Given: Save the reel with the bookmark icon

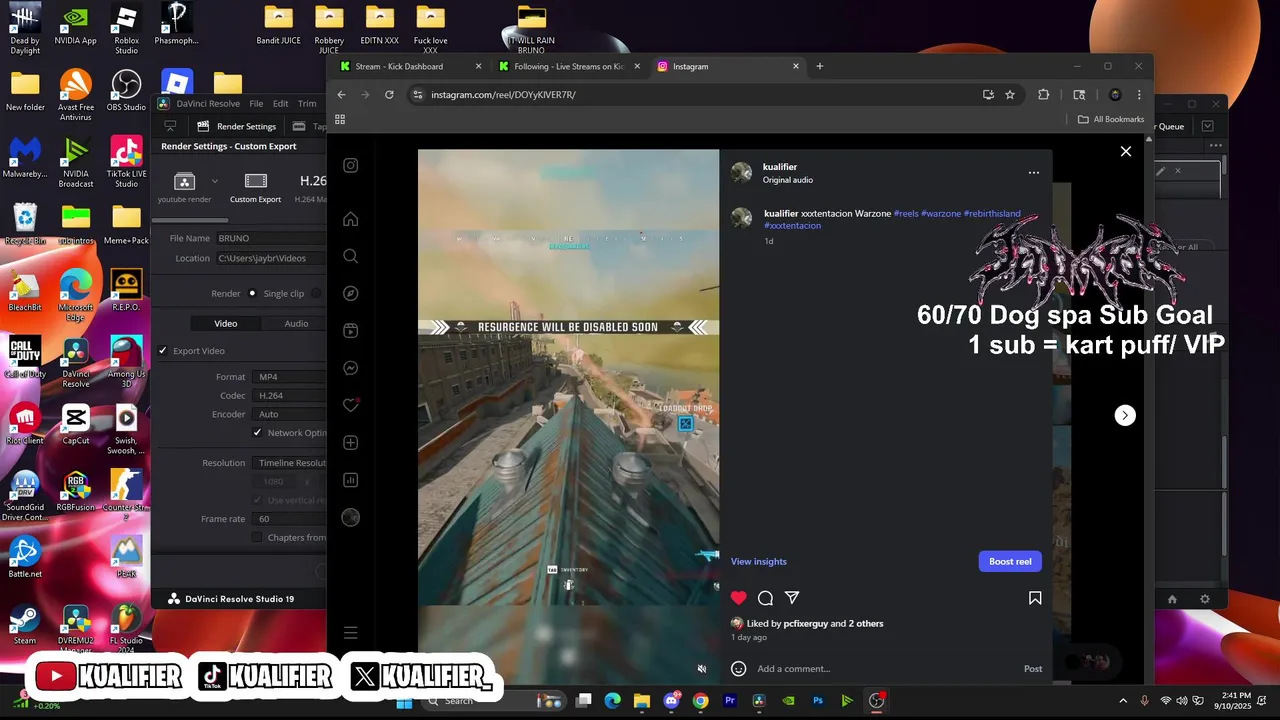Looking at the screenshot, I should 1035,598.
